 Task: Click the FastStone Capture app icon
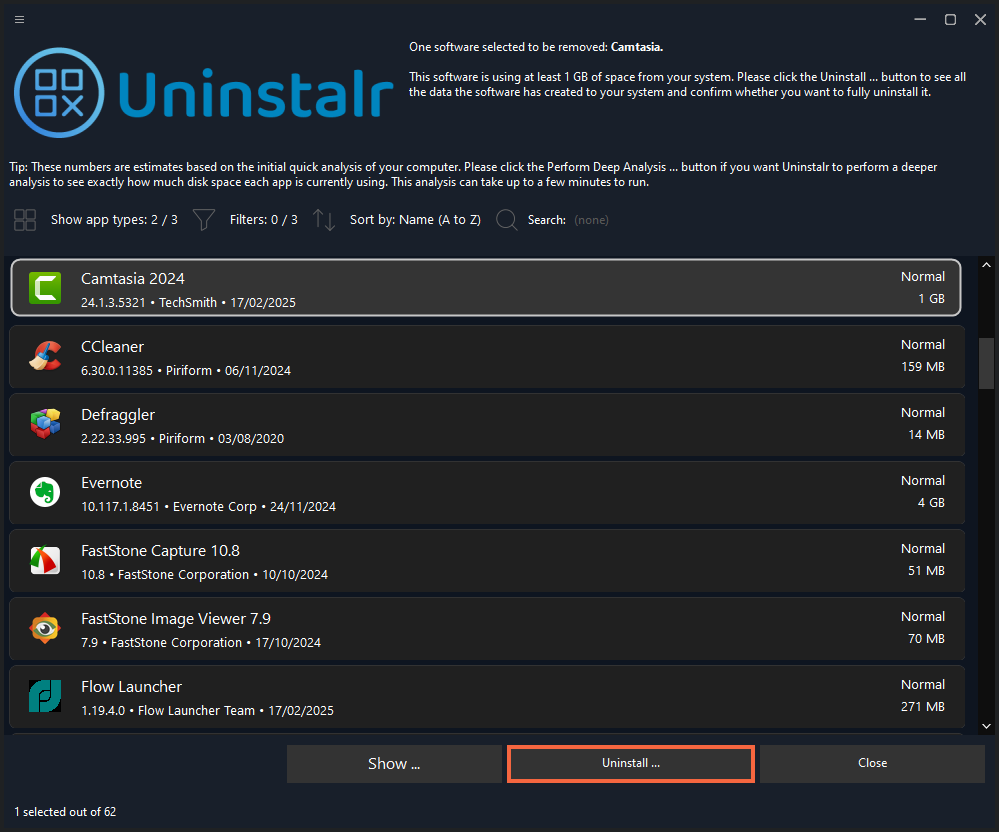[x=45, y=560]
